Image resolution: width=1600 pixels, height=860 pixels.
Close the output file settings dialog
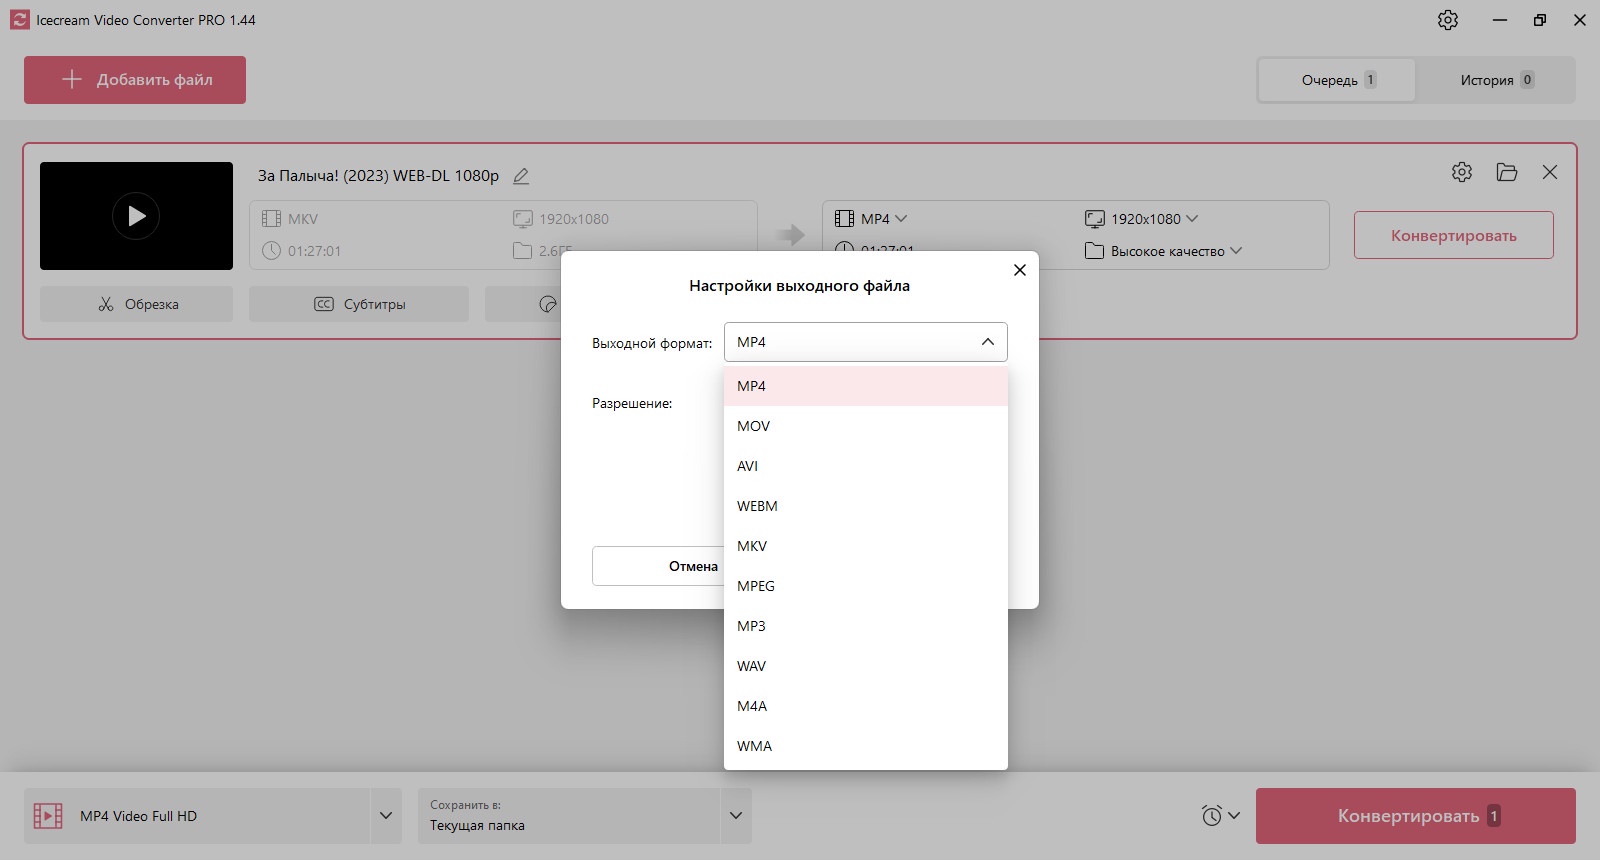tap(1020, 270)
